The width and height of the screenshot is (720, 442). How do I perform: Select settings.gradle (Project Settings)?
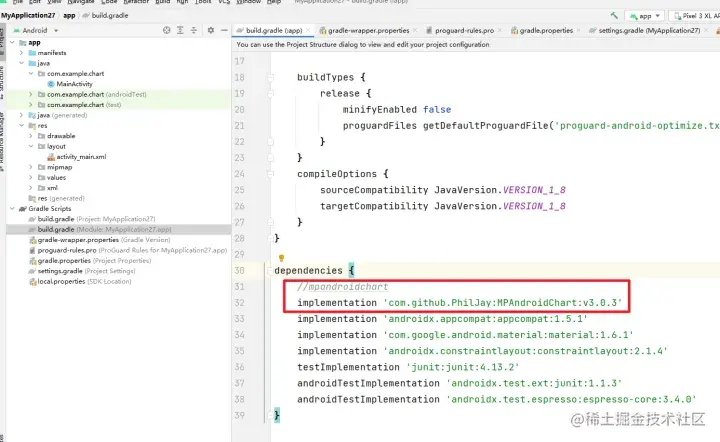pyautogui.click(x=82, y=271)
